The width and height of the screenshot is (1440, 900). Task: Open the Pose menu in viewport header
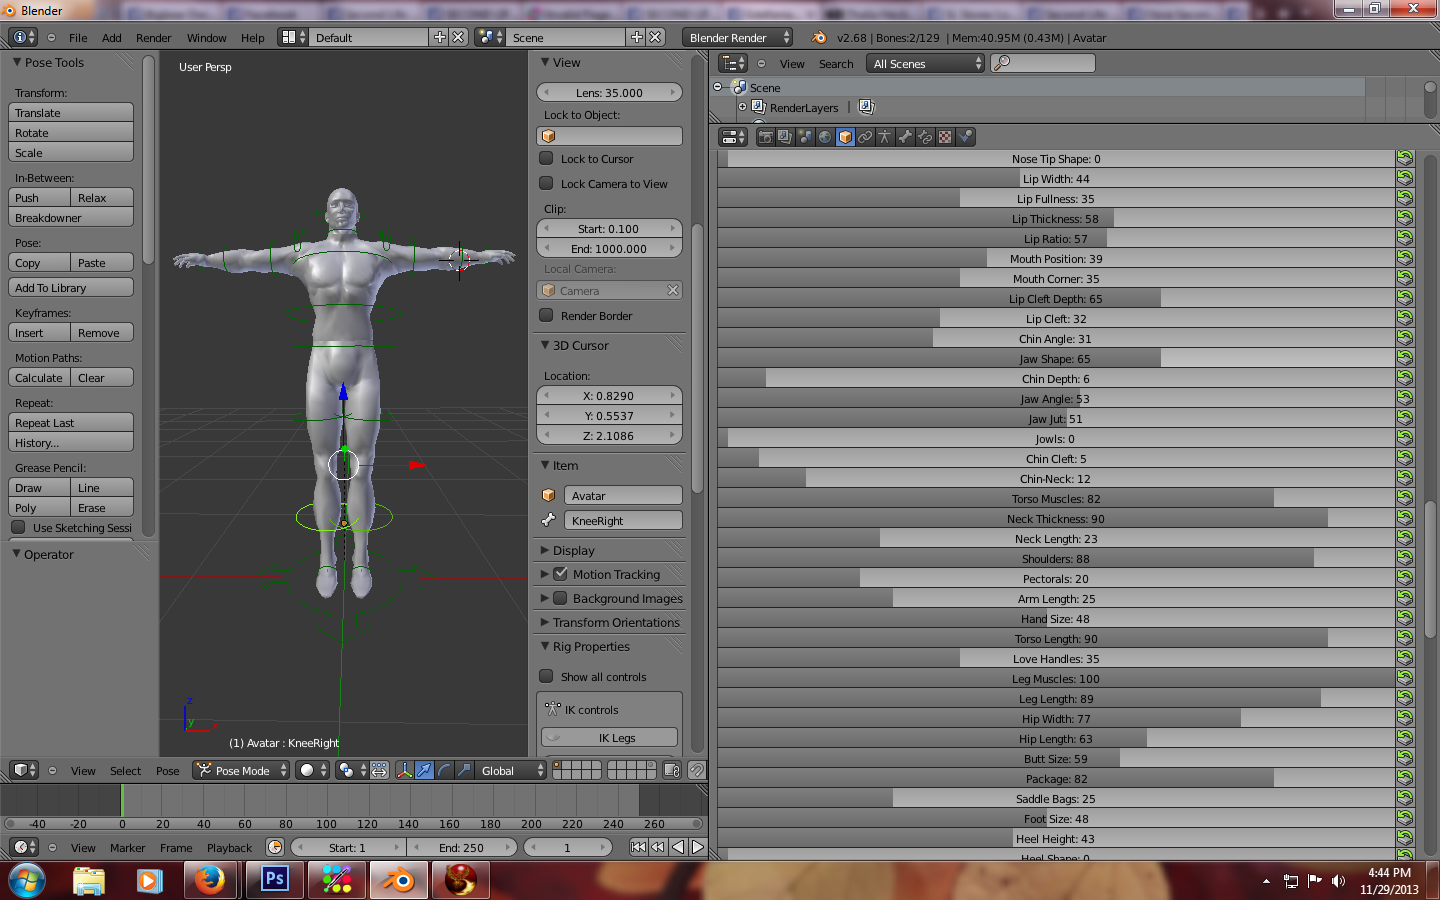[167, 771]
